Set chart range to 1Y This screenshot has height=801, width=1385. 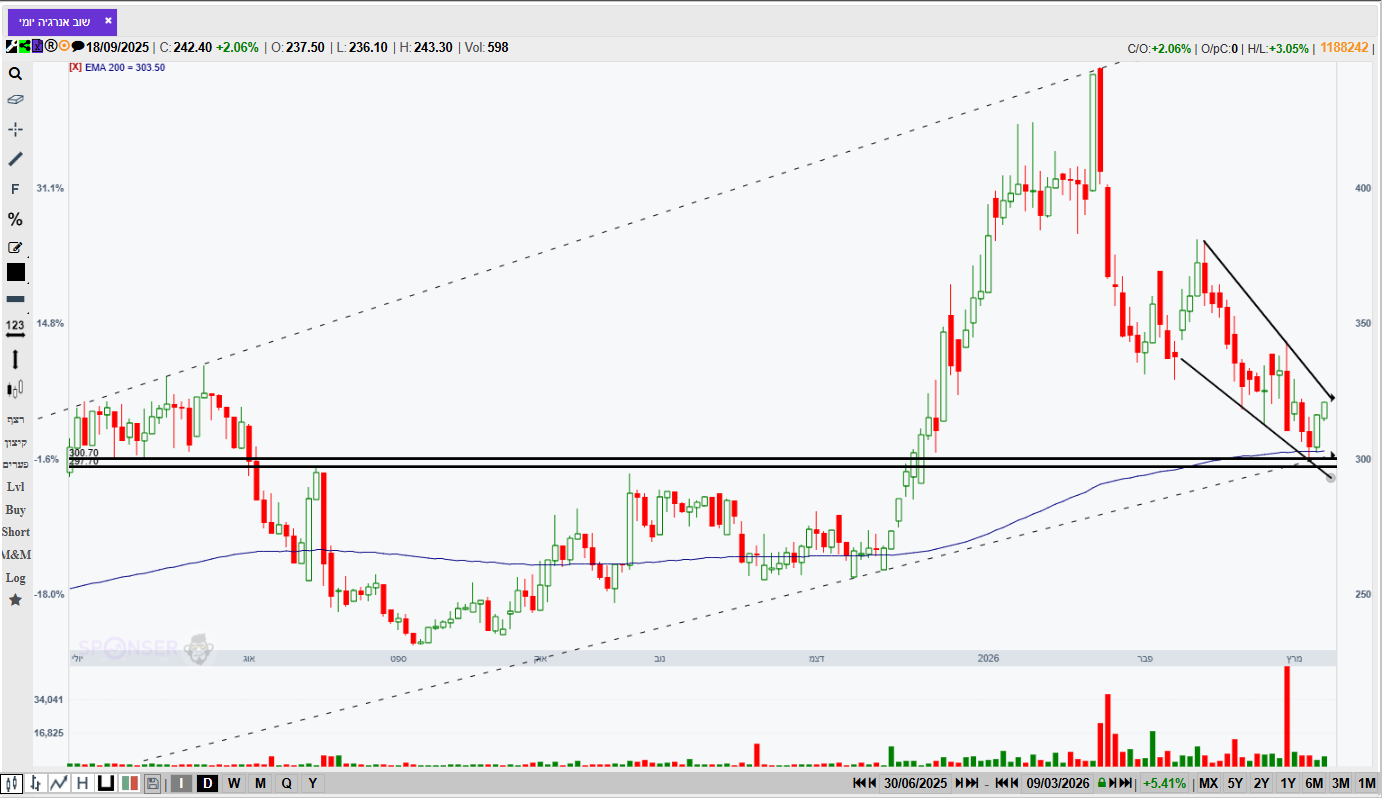coord(1288,783)
